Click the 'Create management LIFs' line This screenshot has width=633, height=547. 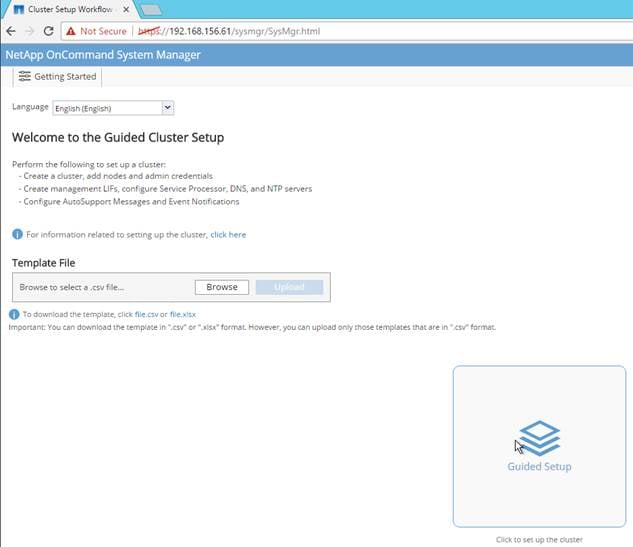[x=166, y=189]
